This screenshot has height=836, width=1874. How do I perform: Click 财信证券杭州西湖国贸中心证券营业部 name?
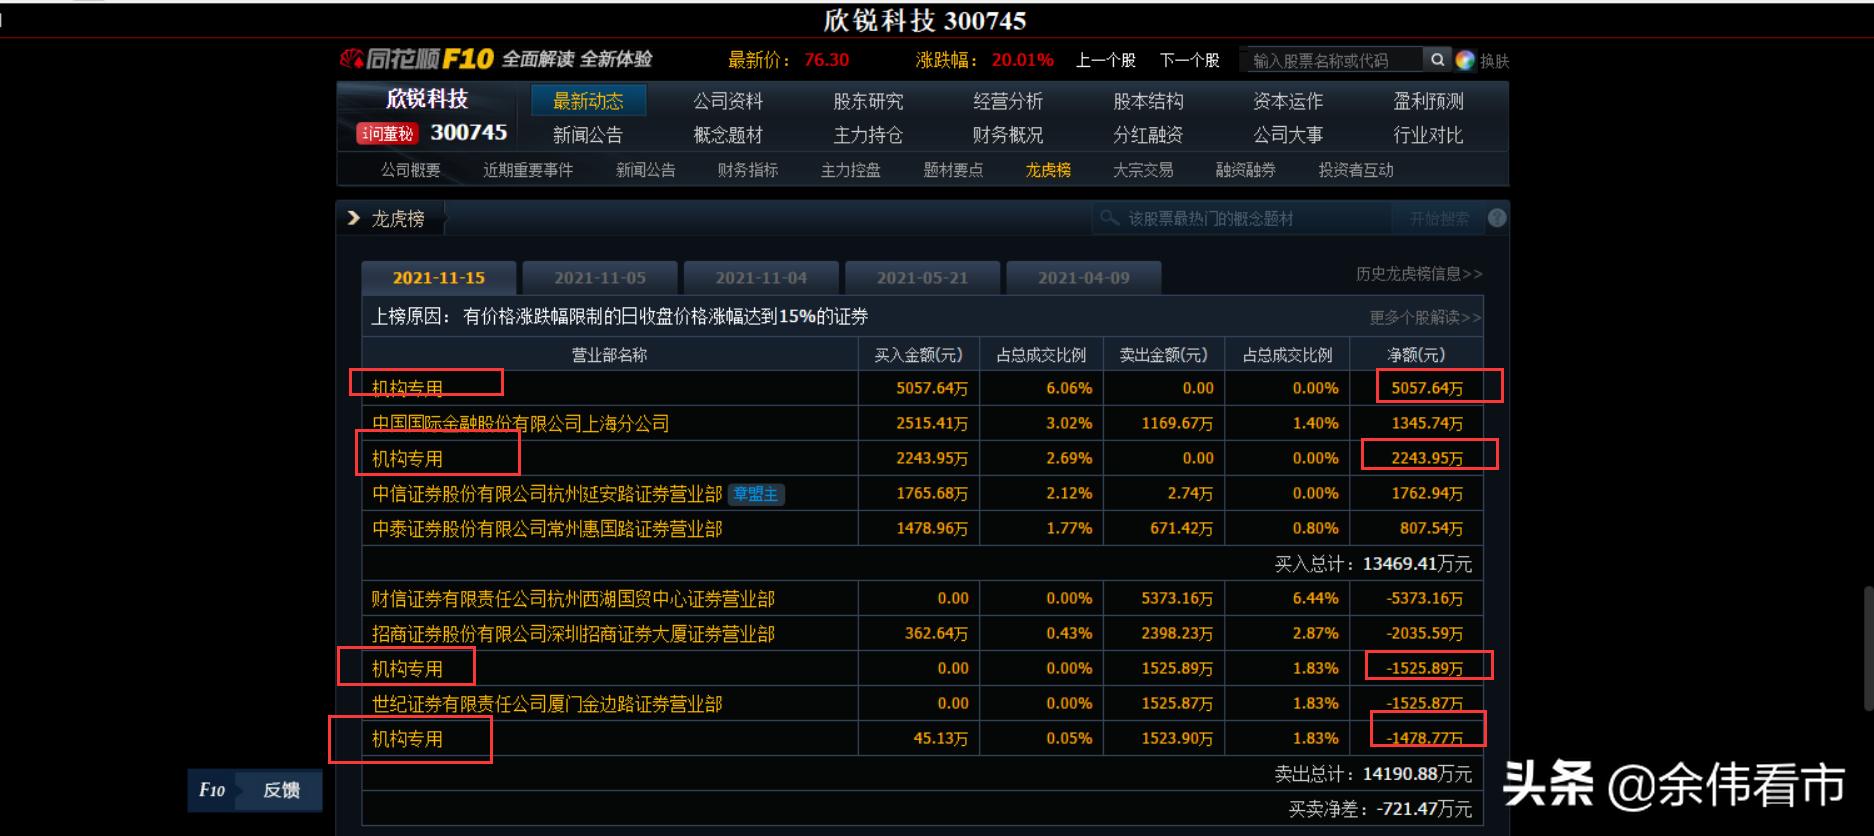click(573, 599)
